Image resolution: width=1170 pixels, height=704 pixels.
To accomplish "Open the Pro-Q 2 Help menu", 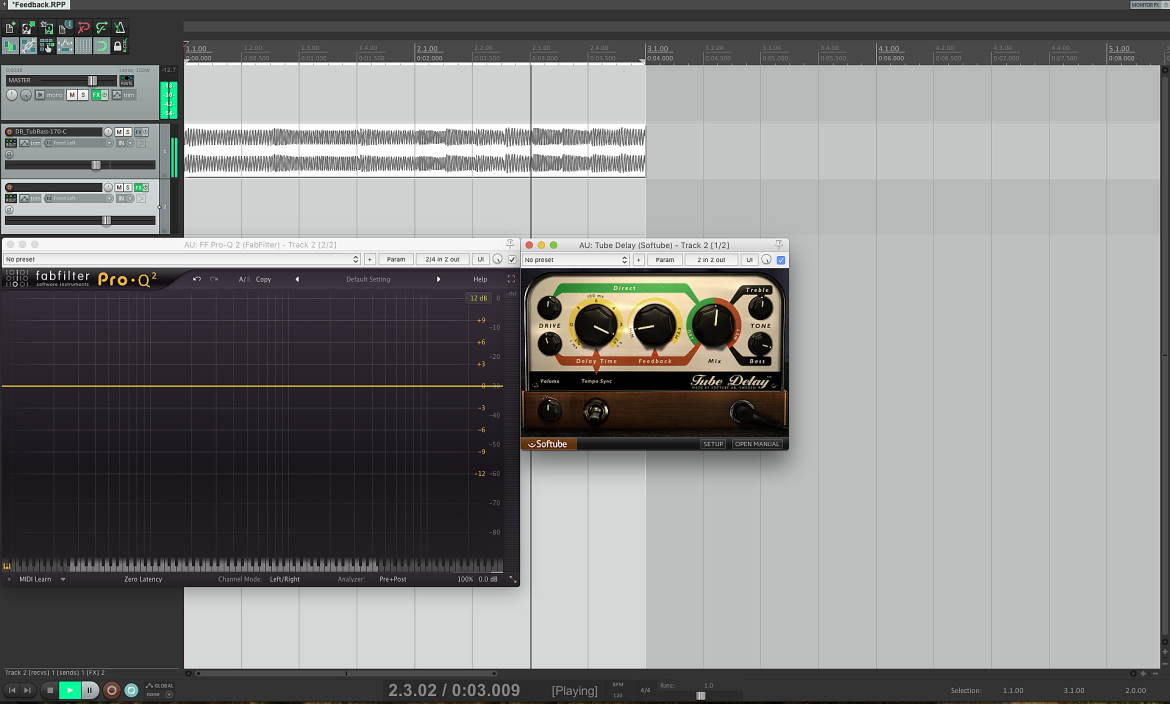I will (480, 279).
